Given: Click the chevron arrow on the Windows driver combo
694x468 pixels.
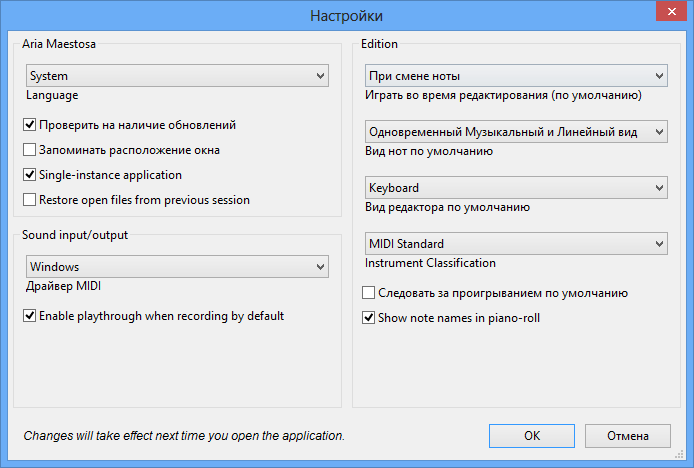Looking at the screenshot, I should [x=320, y=267].
